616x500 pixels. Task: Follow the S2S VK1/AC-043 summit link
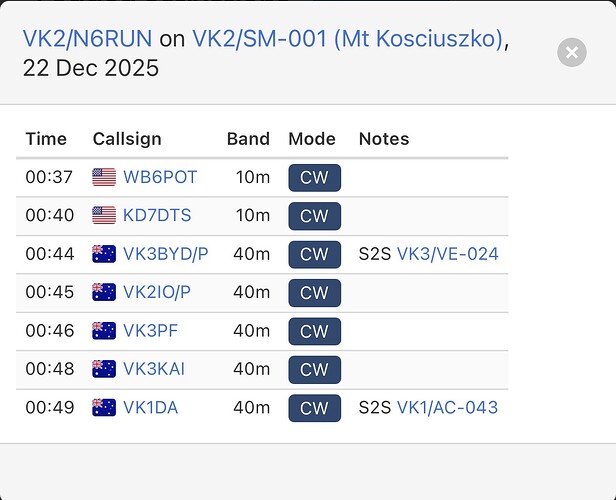click(x=447, y=407)
